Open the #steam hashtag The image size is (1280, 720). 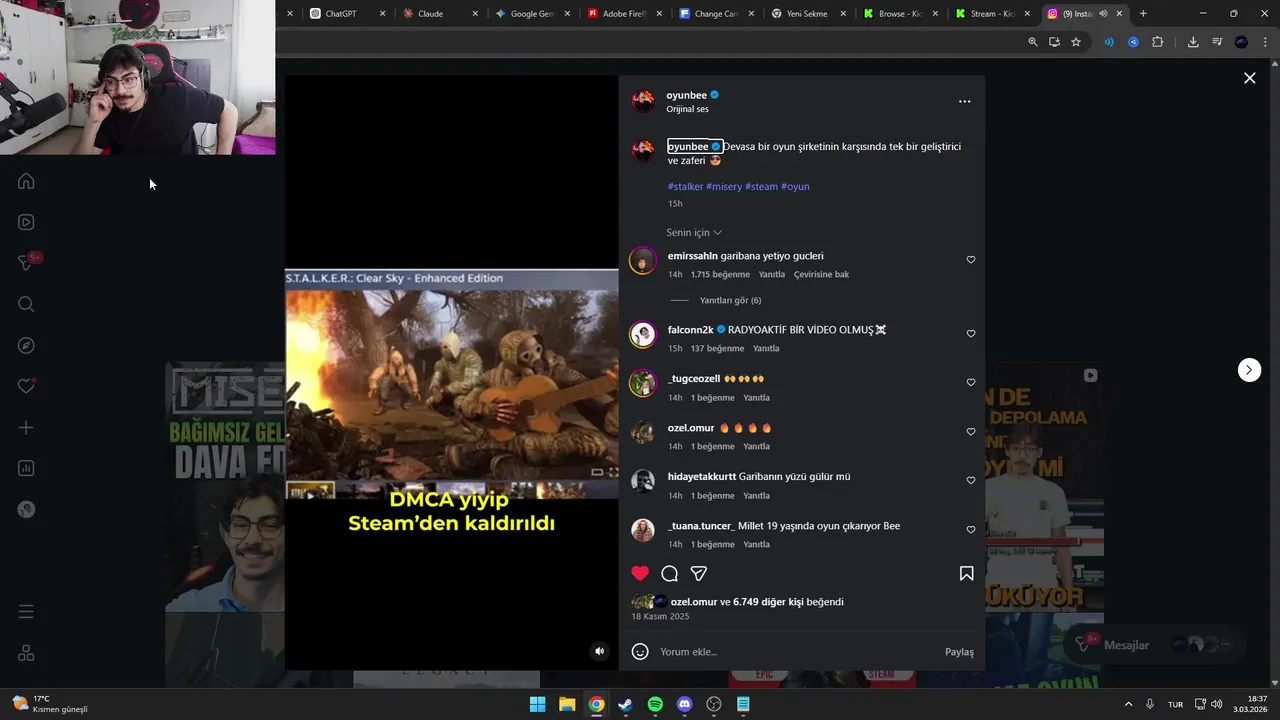tap(761, 187)
